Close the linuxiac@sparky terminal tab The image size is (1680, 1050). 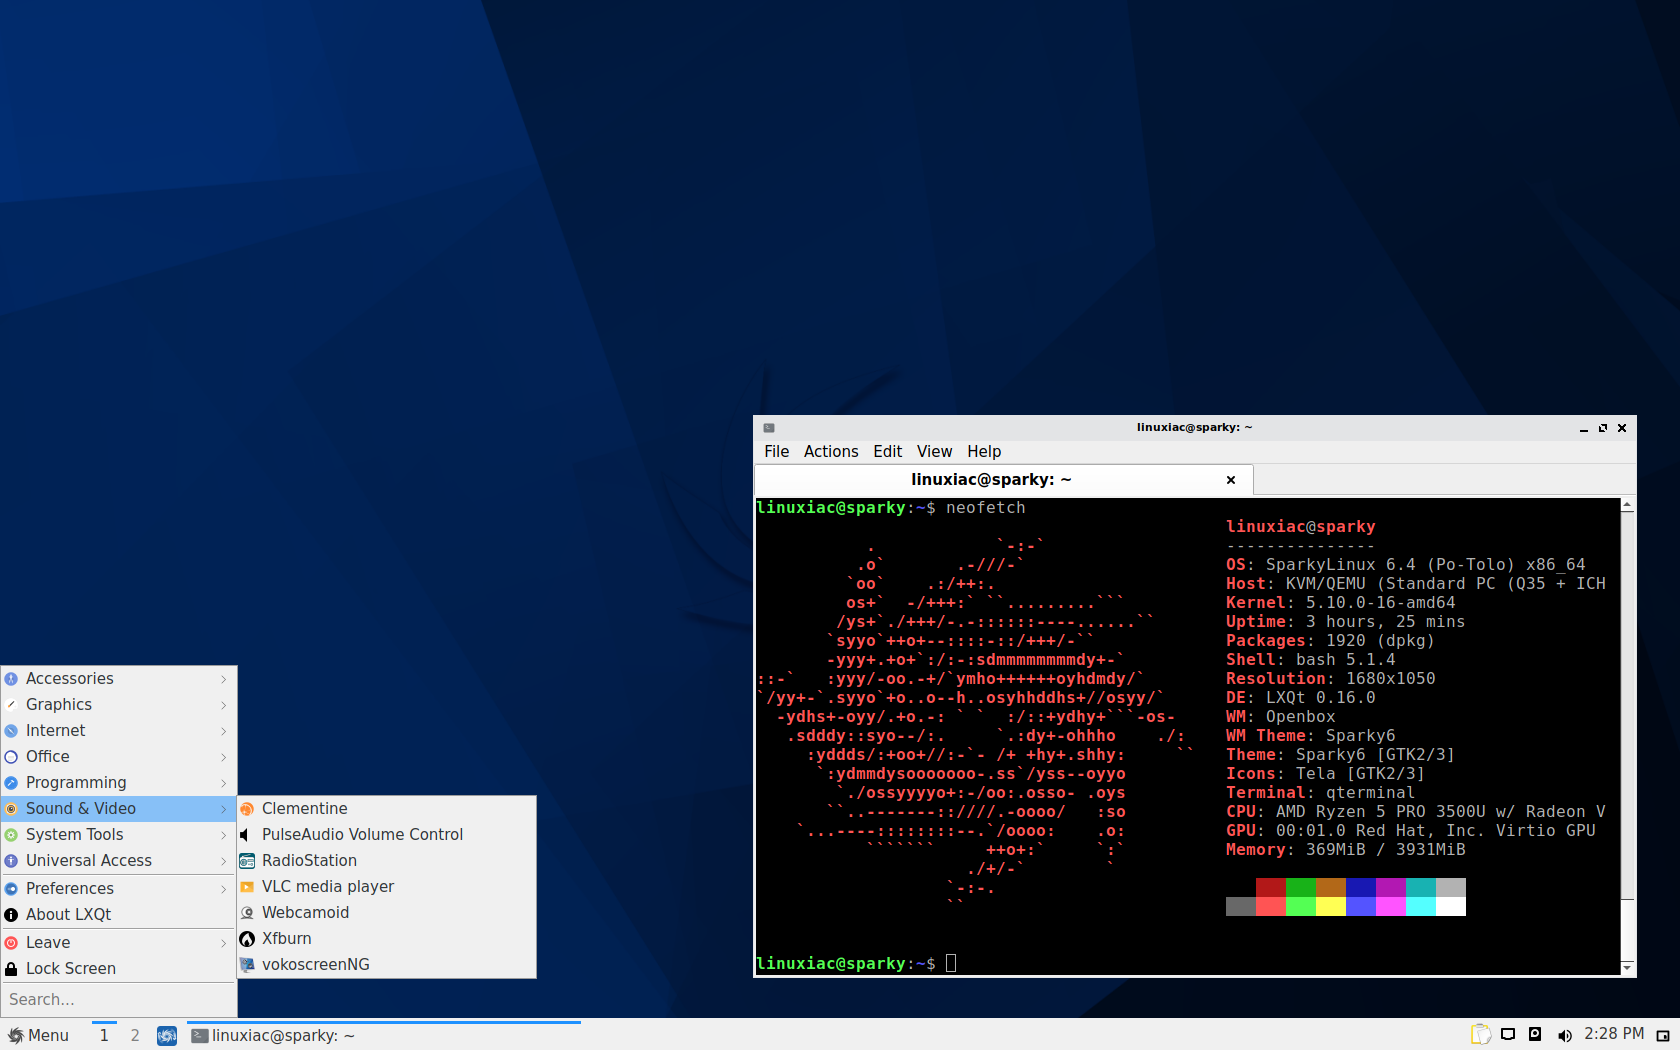(x=1231, y=480)
